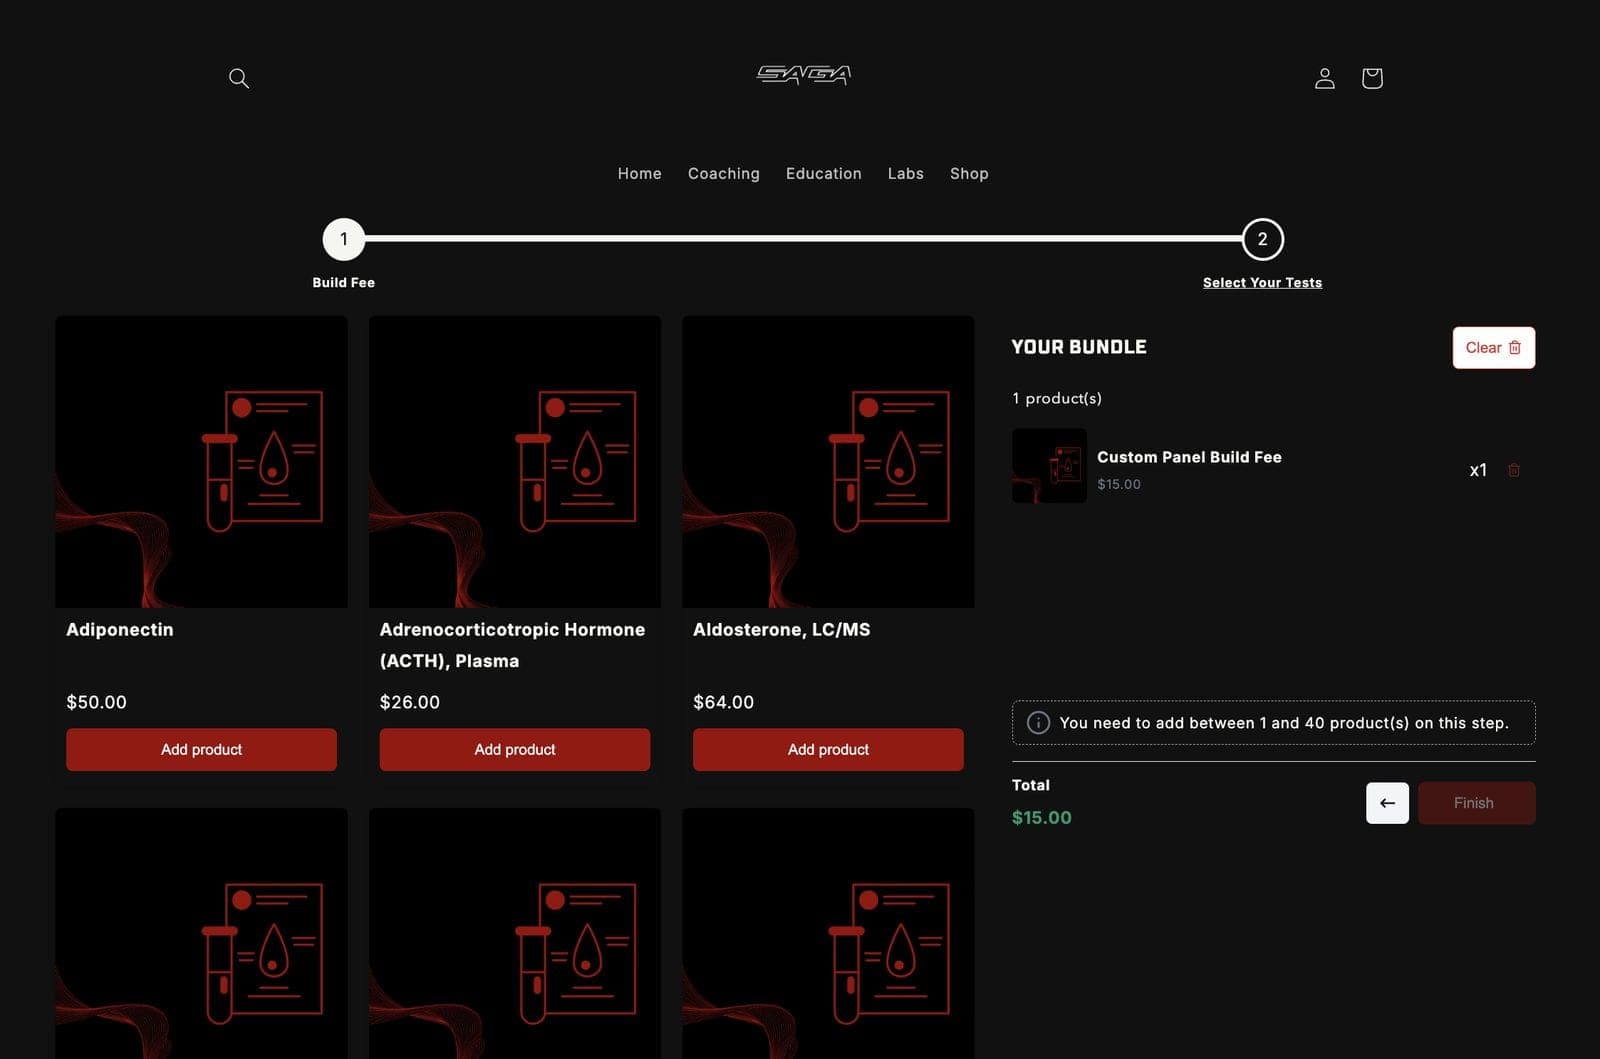Screen dimensions: 1600x1059
Task: Open the Shop menu item
Action: (969, 173)
